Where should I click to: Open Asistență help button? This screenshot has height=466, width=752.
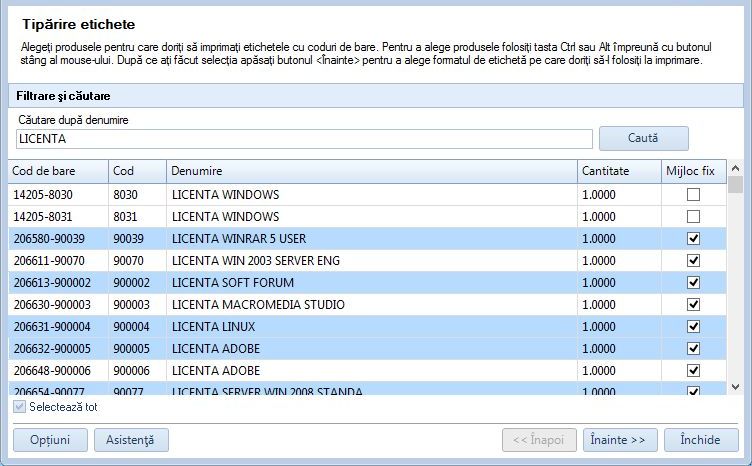click(x=131, y=440)
